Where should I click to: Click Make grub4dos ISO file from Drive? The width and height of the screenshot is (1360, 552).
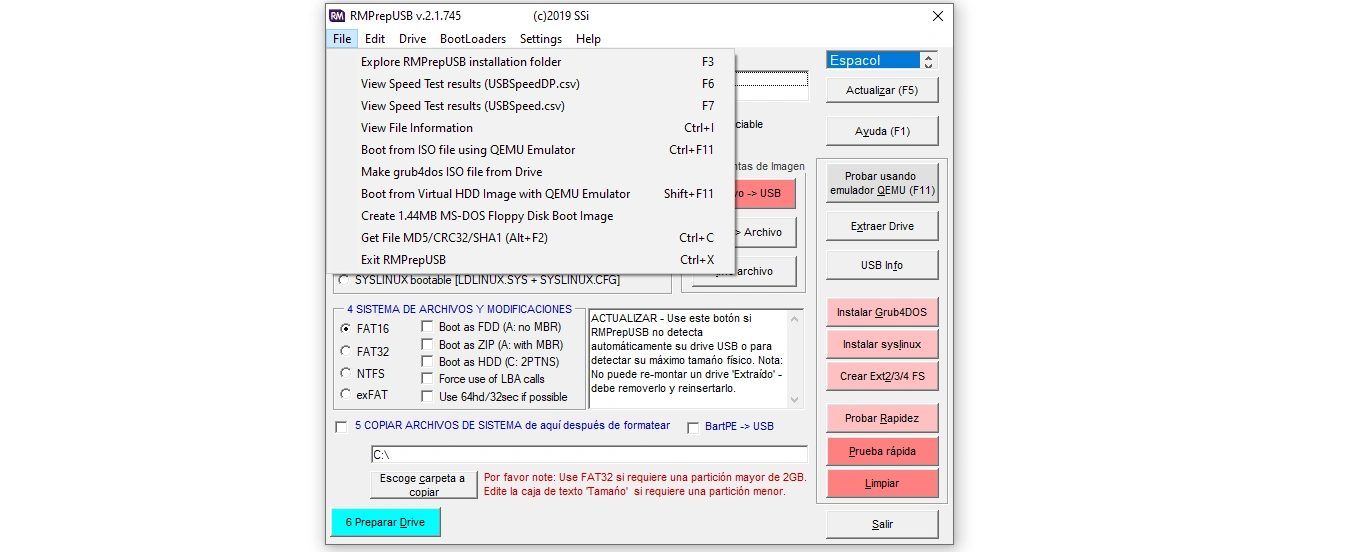451,172
